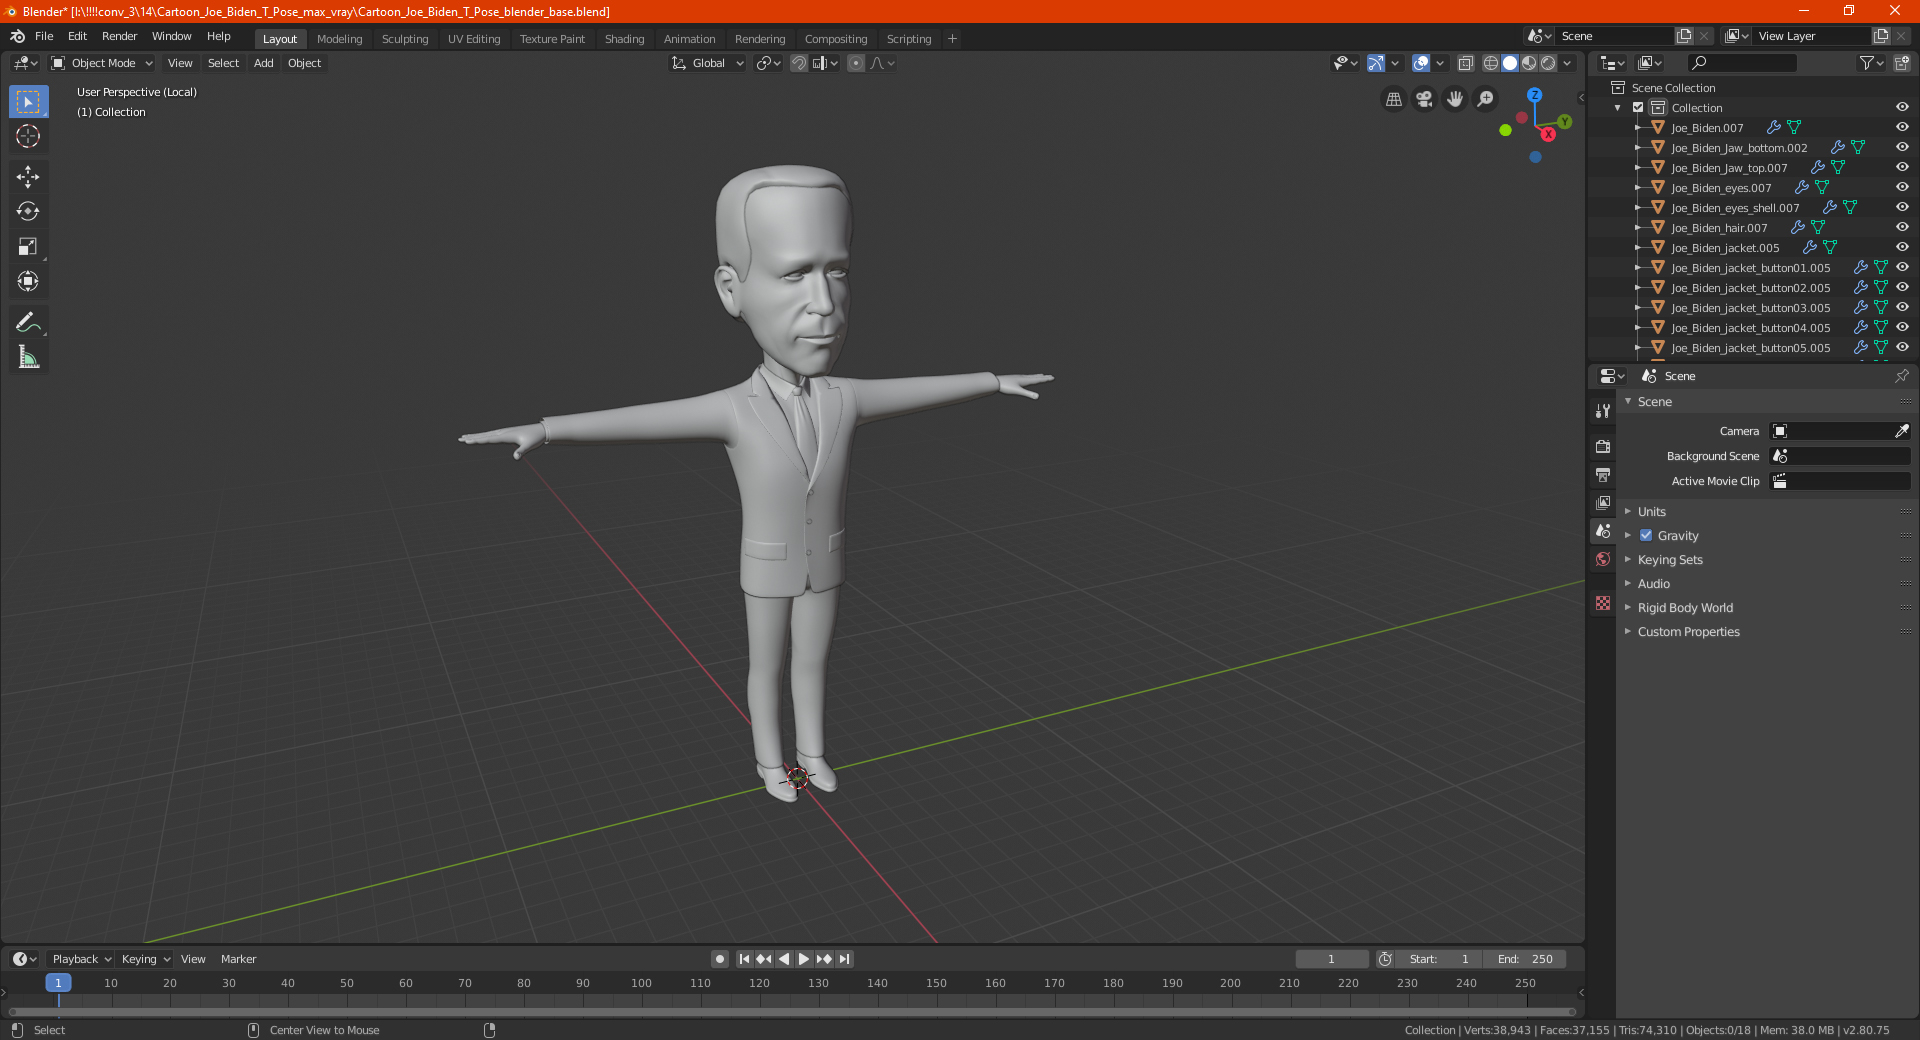1920x1040 pixels.
Task: Expand the Joe_Biden_Jaw_top.007 tree item
Action: (1638, 167)
